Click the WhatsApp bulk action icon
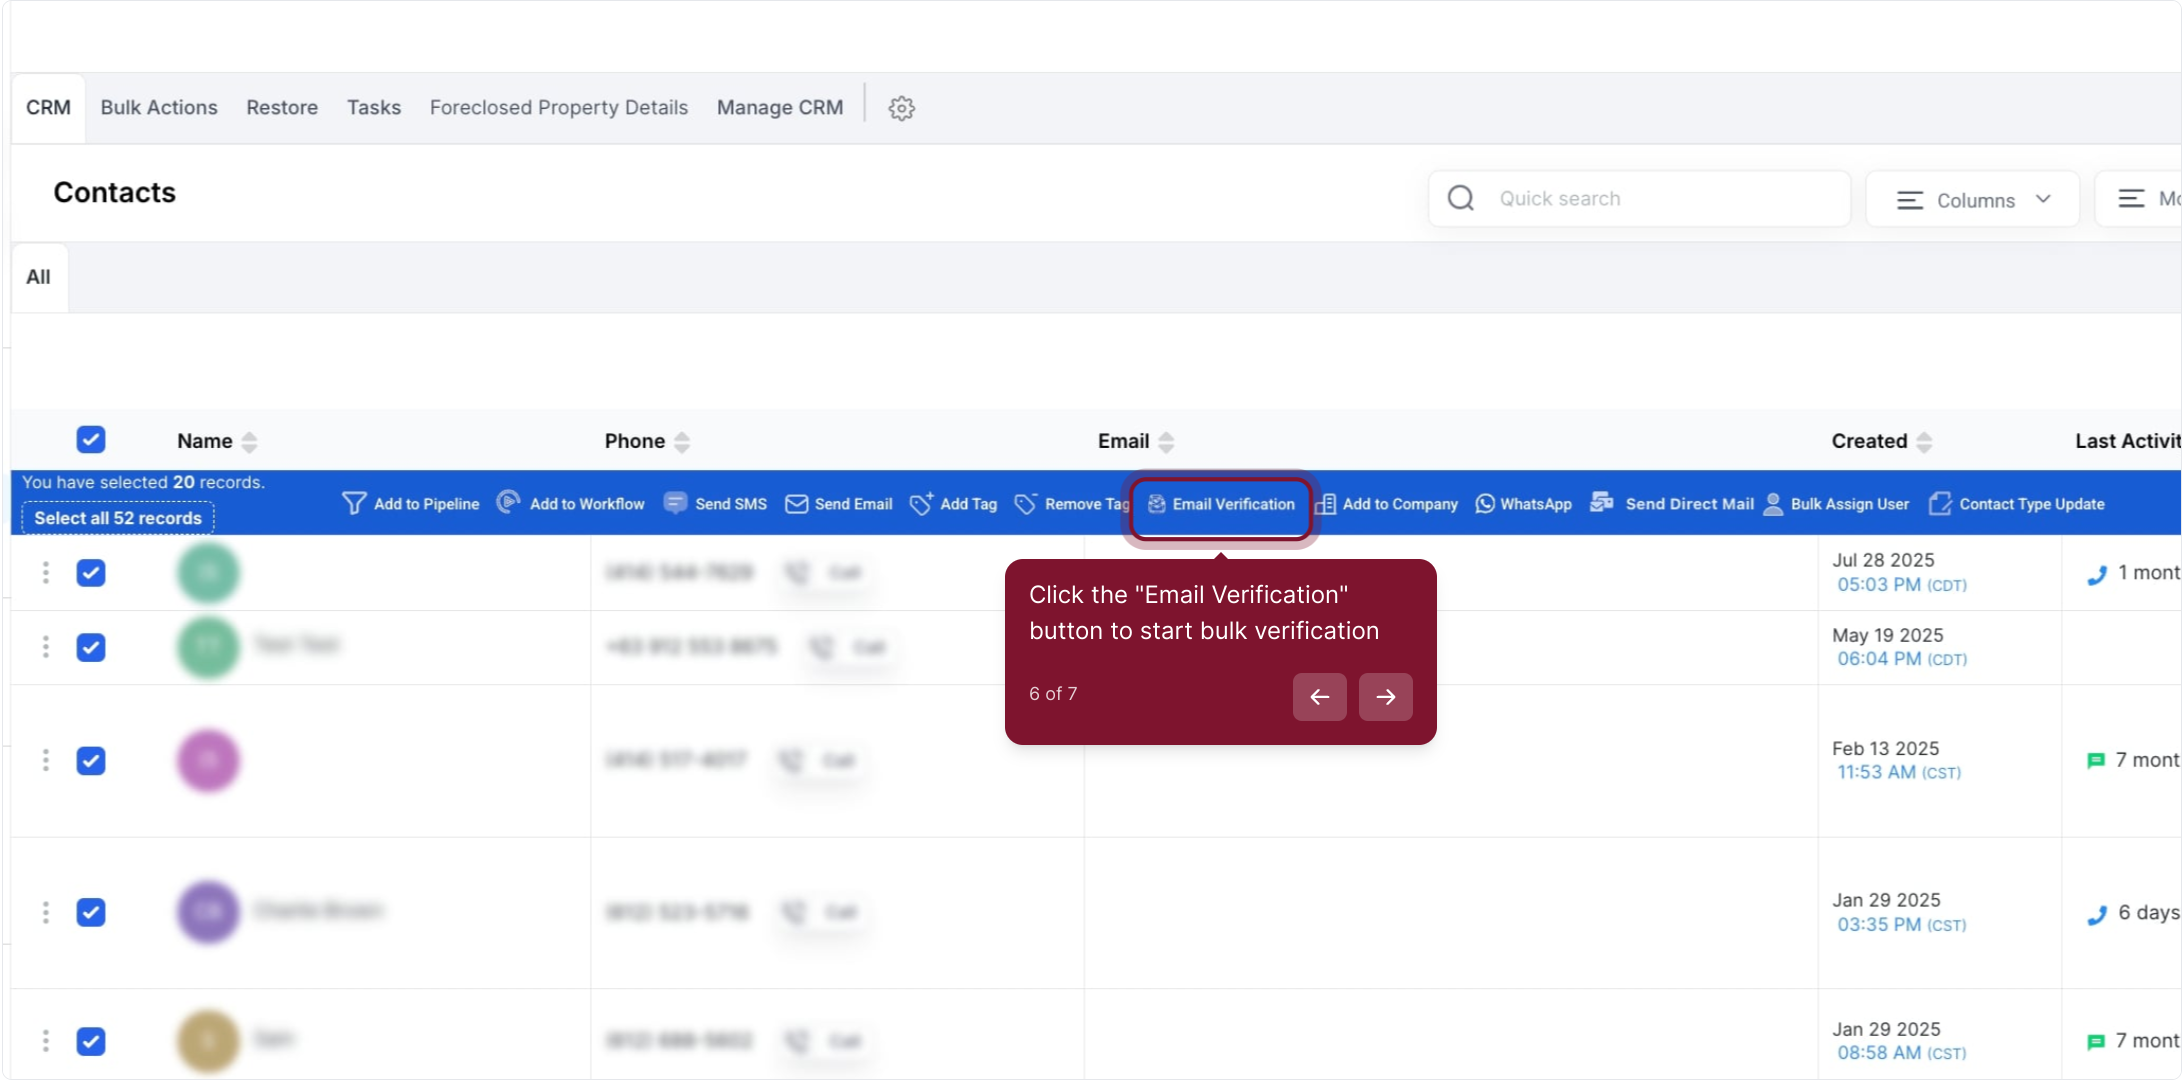2184x1080 pixels. click(x=1485, y=504)
